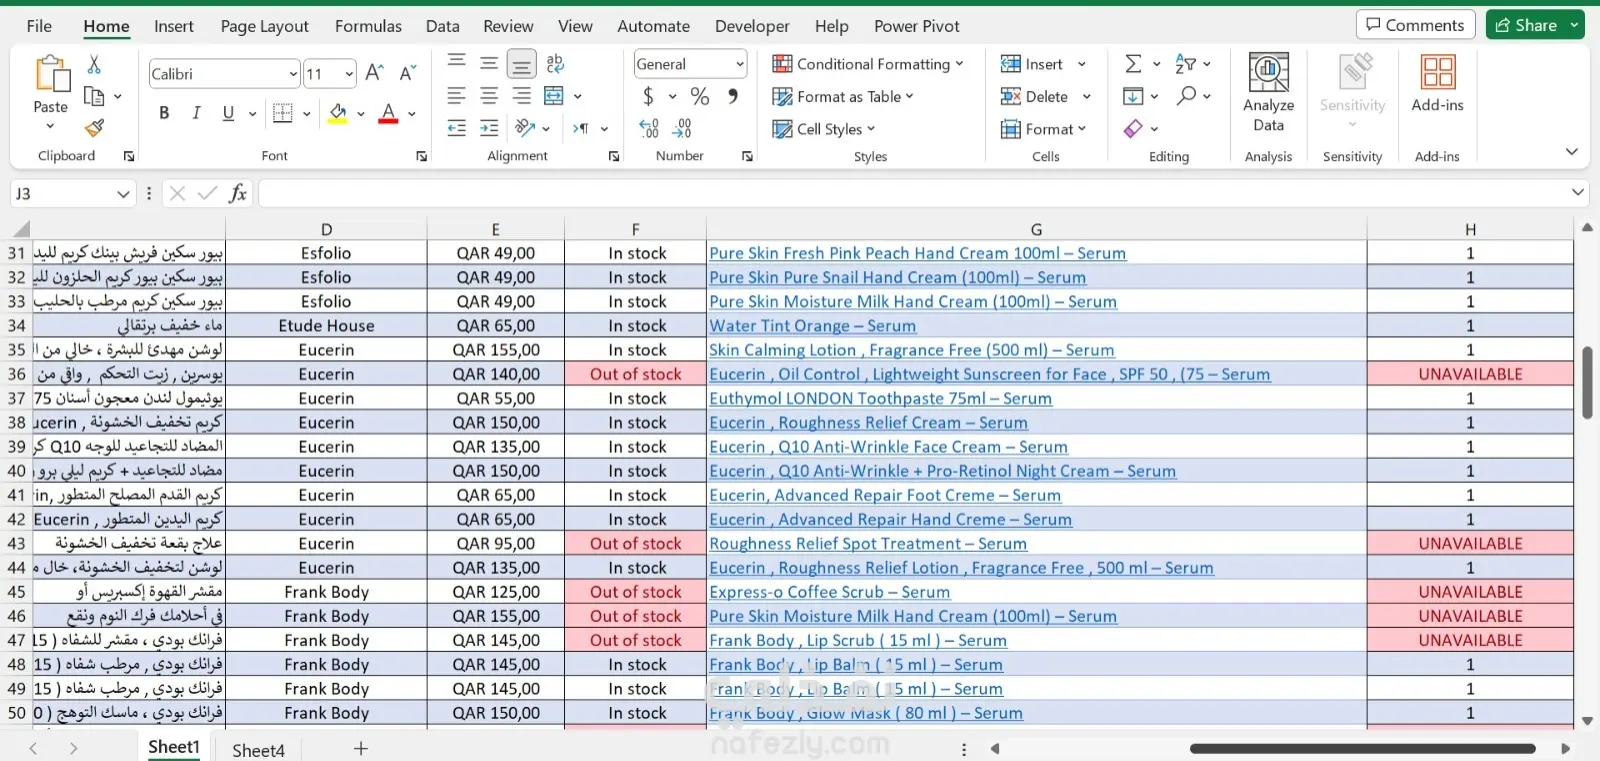1600x761 pixels.
Task: Apply Percent Style number format
Action: [x=700, y=96]
